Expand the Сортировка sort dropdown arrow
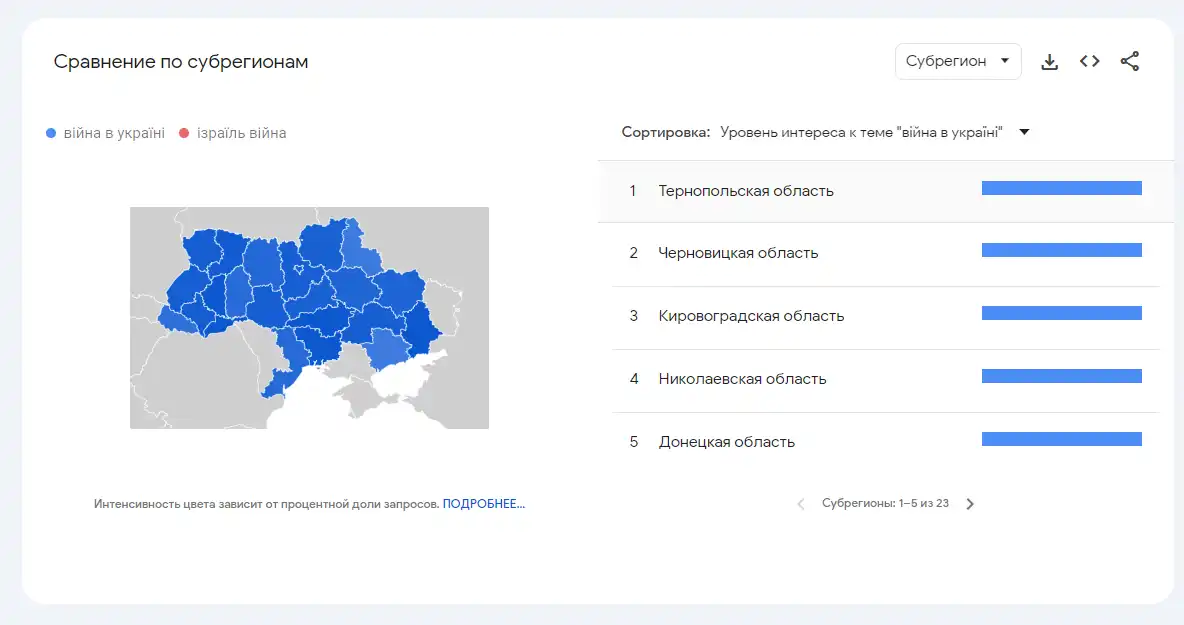Screen dimensions: 1184x625 click(x=1024, y=132)
